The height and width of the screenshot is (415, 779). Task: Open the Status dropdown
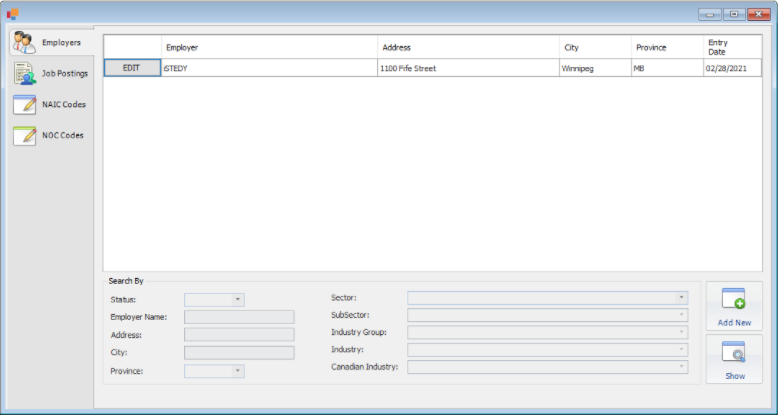(214, 300)
